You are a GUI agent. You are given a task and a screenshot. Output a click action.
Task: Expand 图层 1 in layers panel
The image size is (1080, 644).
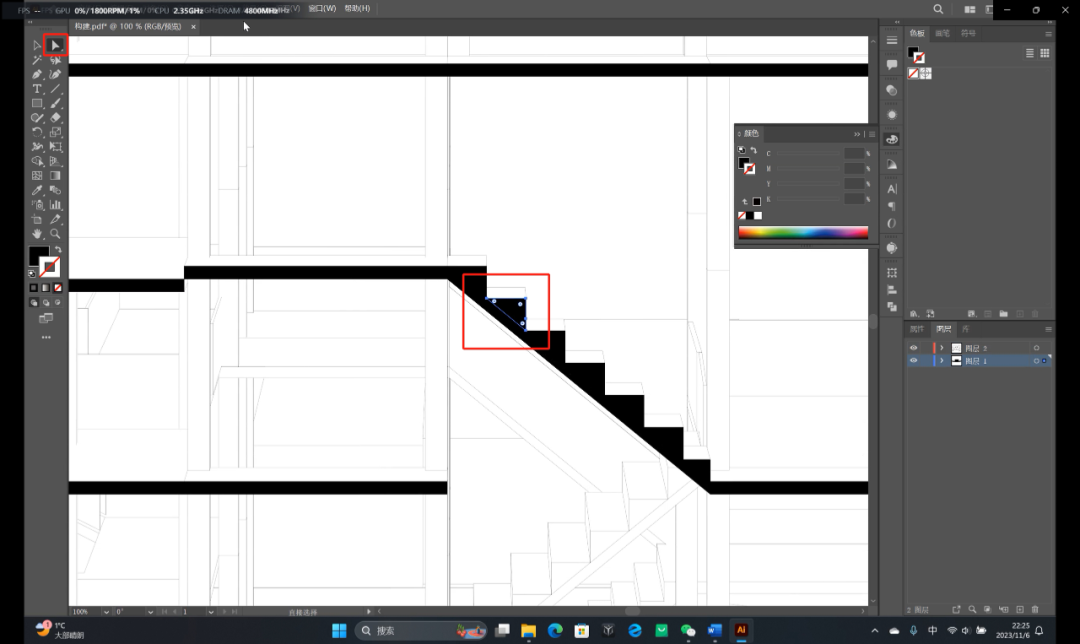click(942, 361)
